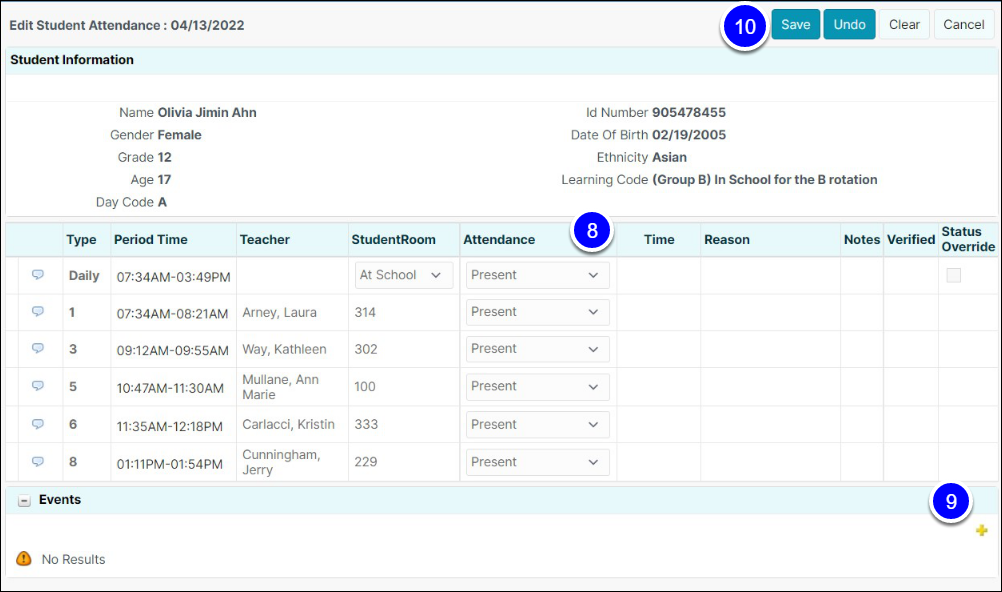Open the attendance dropdown for Way, Kathleen
The width and height of the screenshot is (1002, 592).
coord(537,349)
